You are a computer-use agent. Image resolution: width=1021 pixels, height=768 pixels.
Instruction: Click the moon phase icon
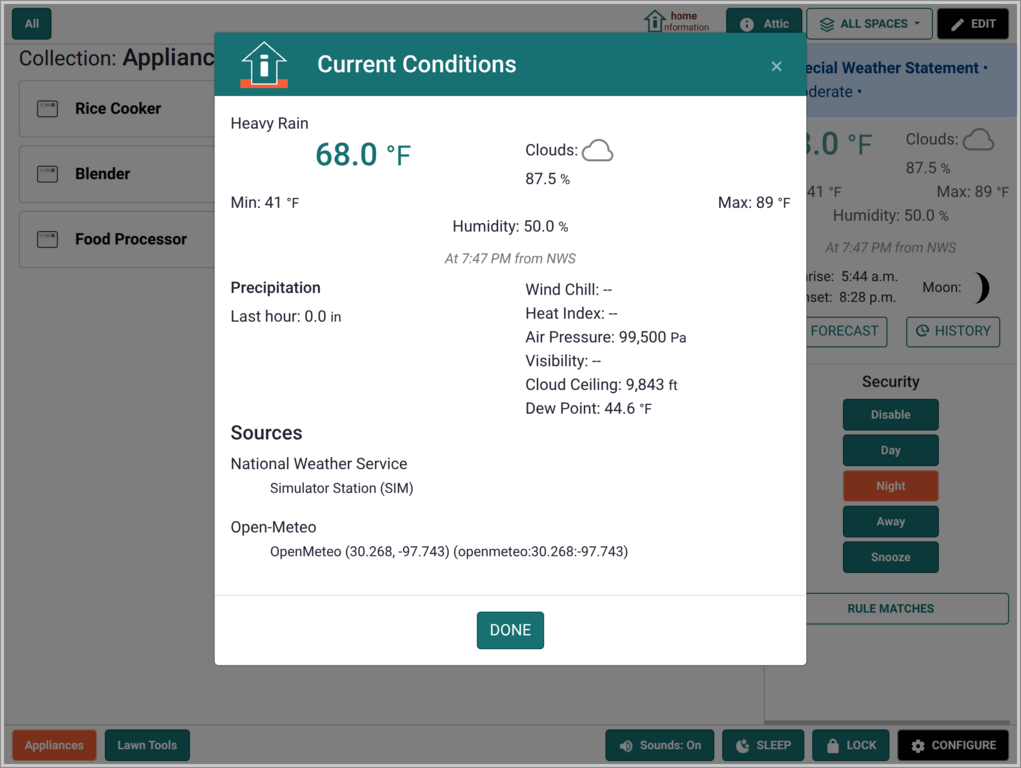pos(982,288)
